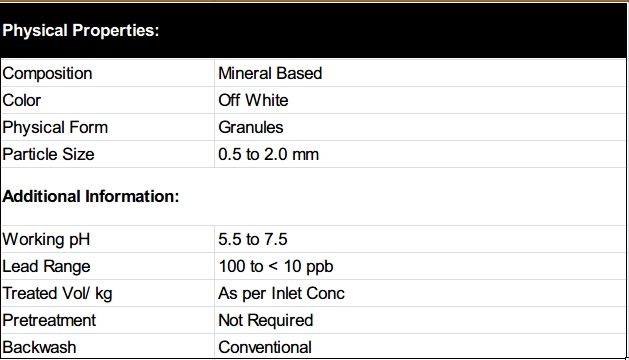The width and height of the screenshot is (629, 360).
Task: Select the Color label cell
Action: (108, 100)
